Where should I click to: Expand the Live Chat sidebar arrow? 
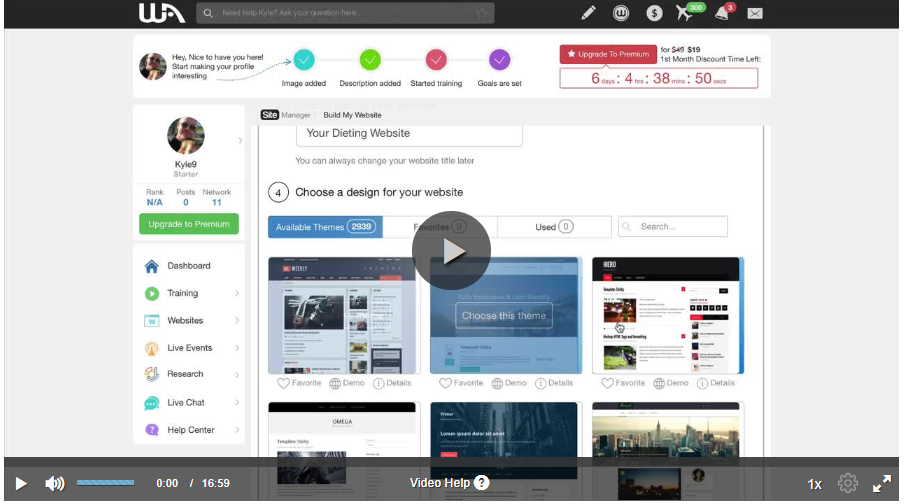[x=237, y=403]
